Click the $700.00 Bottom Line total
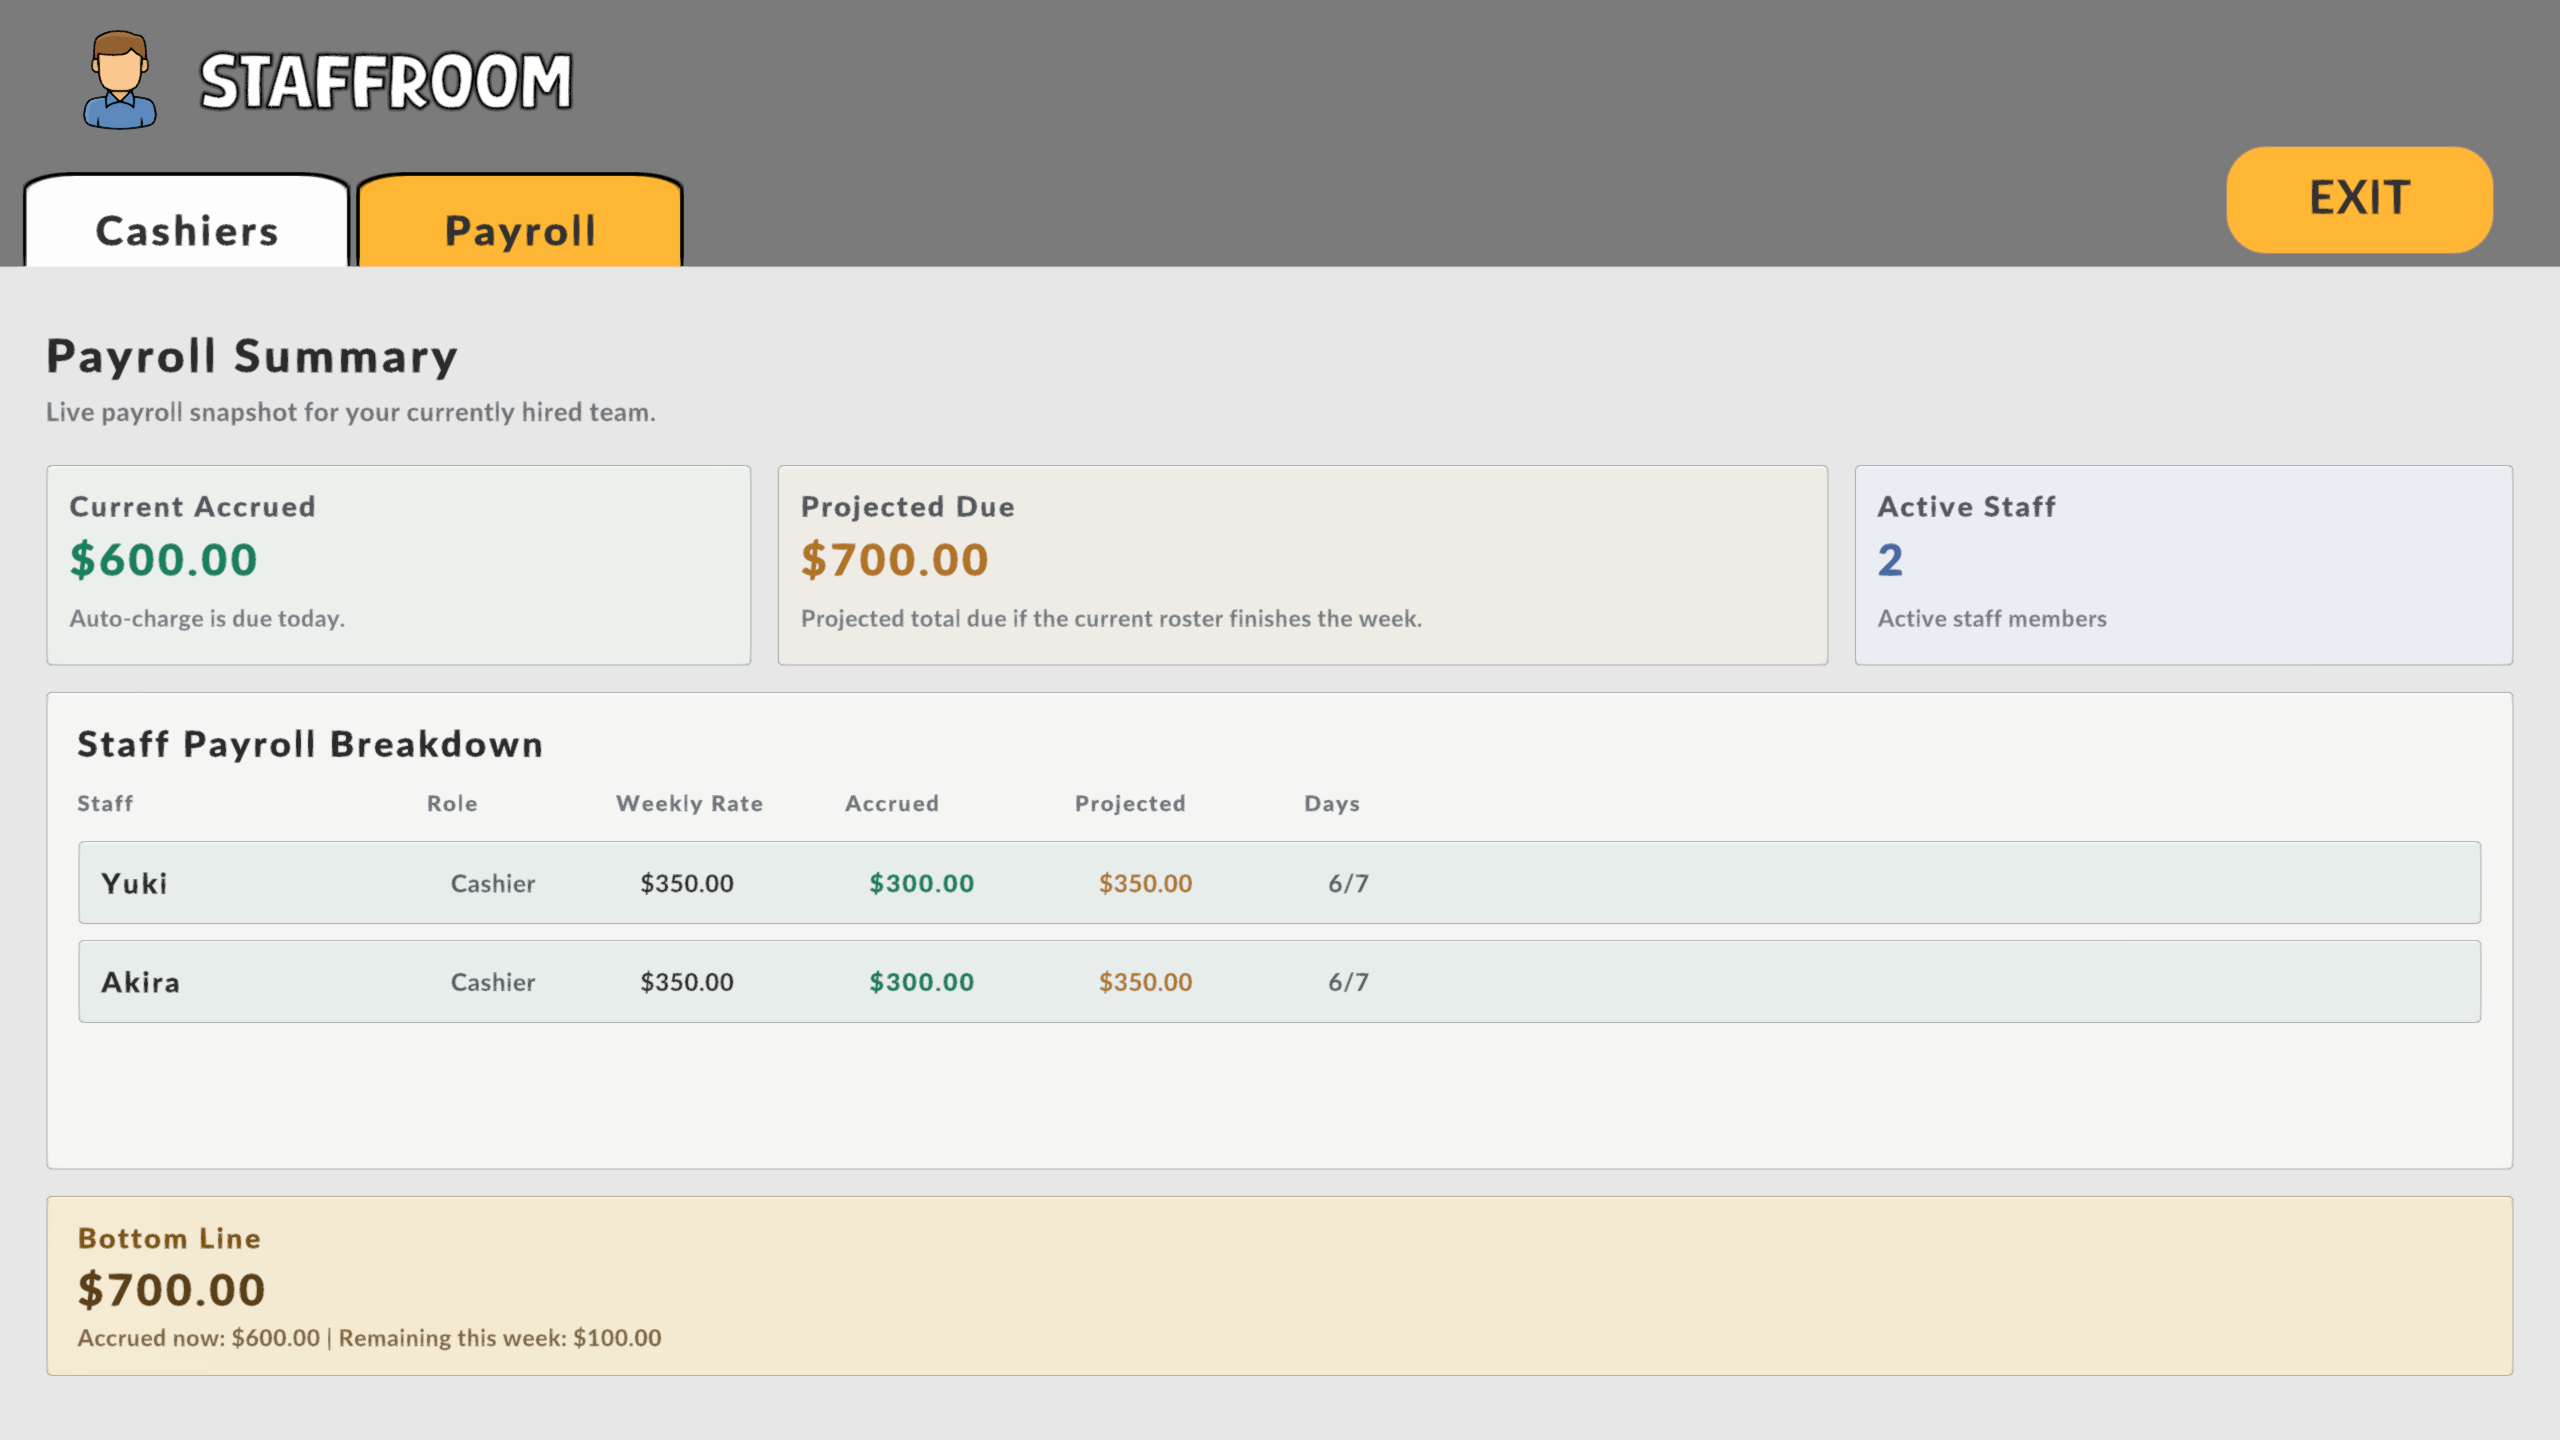The height and width of the screenshot is (1440, 2560). (x=171, y=1290)
